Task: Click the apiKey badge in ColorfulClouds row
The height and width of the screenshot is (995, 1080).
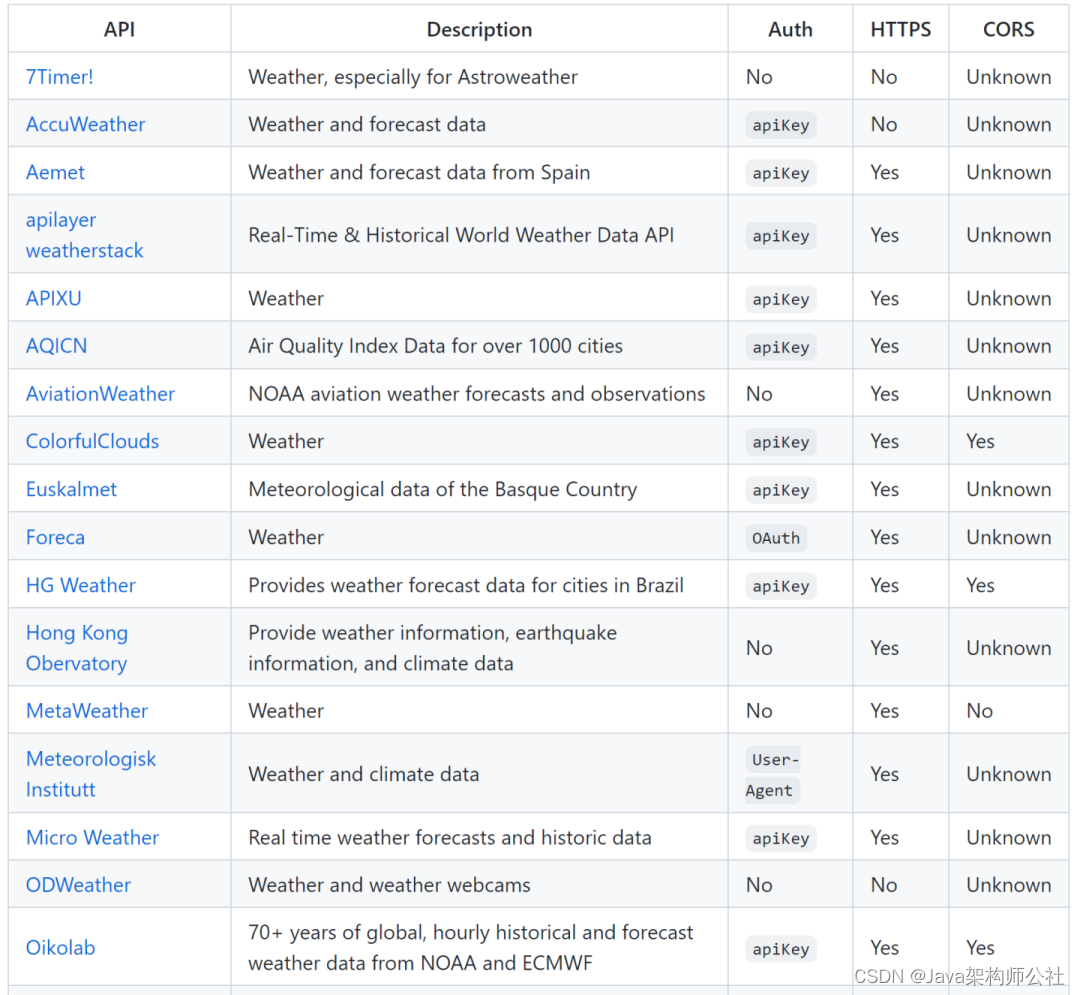Action: pos(780,442)
